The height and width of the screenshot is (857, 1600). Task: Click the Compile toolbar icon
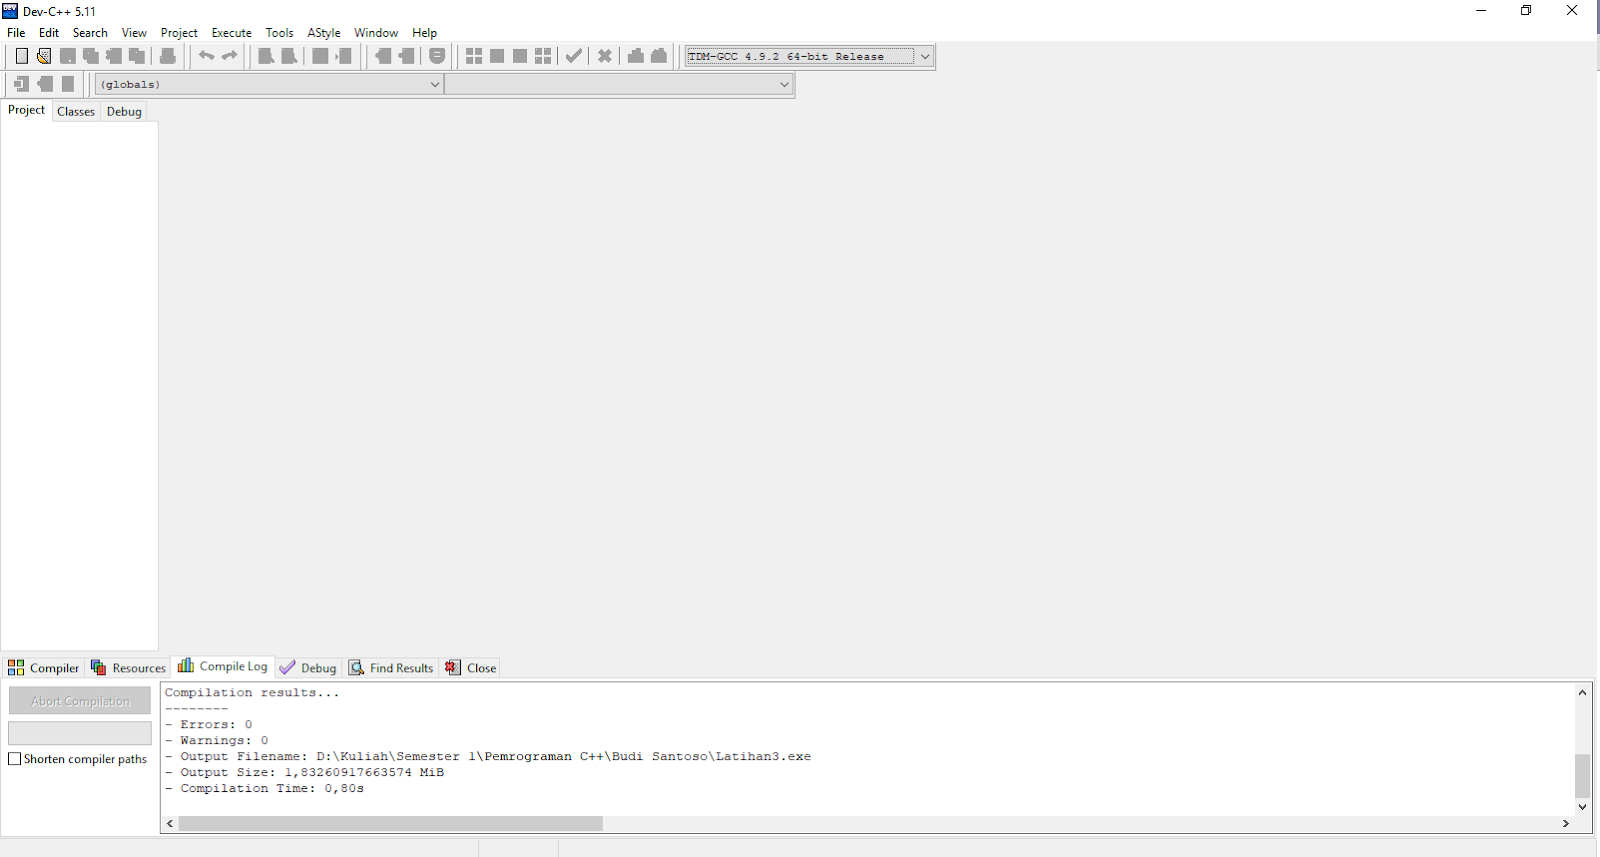474,56
